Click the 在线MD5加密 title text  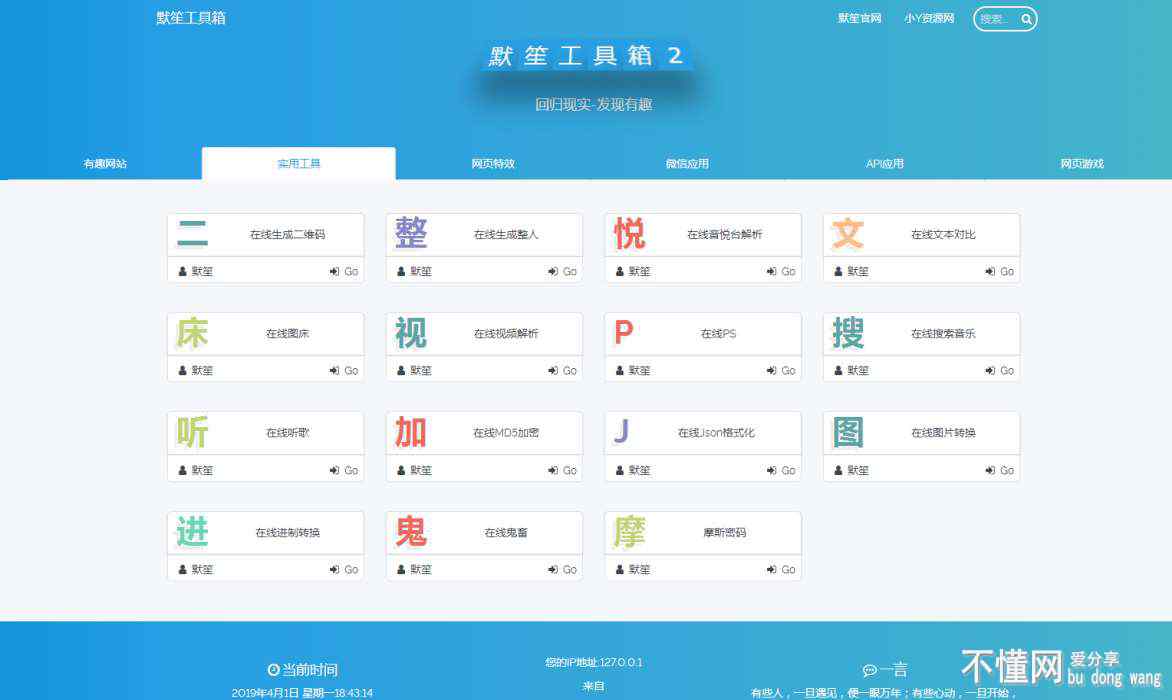click(x=506, y=433)
